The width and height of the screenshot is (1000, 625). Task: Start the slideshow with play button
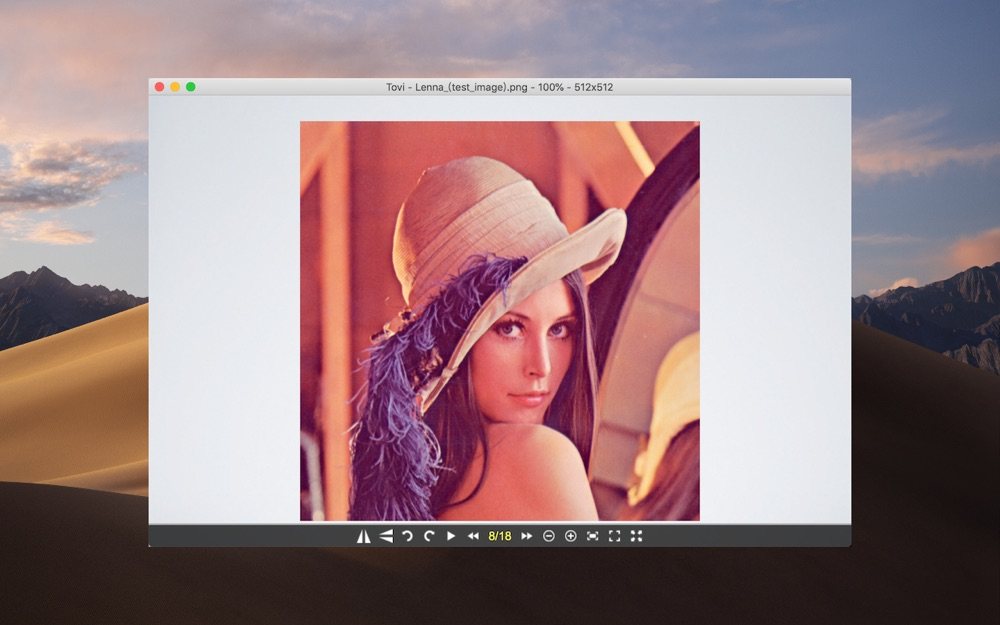coord(451,536)
